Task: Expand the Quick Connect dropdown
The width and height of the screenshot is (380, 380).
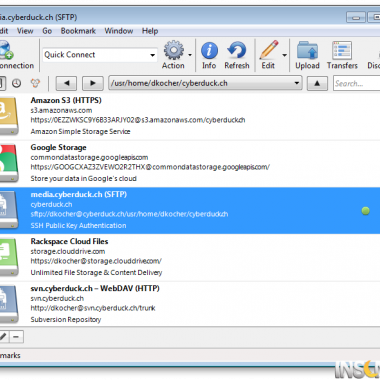Action: pos(152,55)
